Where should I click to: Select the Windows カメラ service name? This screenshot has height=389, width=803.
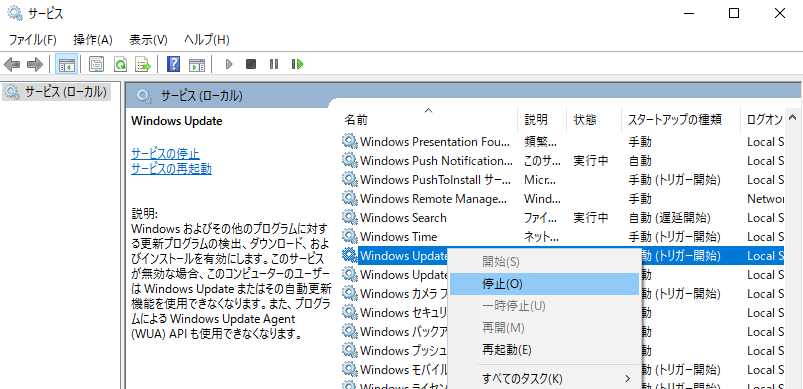[x=404, y=293]
